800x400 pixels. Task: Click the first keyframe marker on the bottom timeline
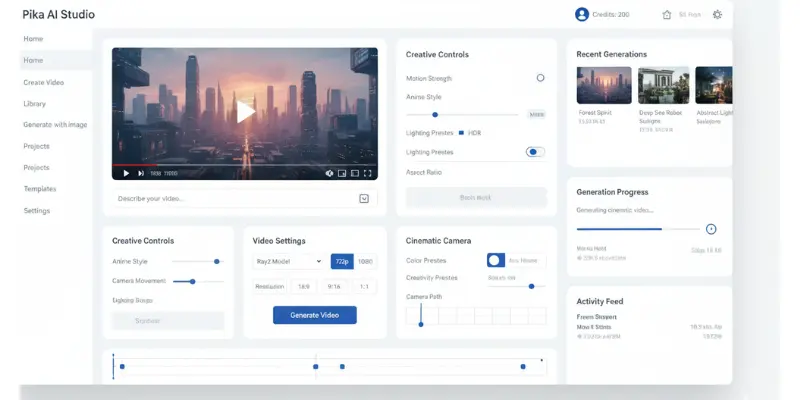point(122,366)
